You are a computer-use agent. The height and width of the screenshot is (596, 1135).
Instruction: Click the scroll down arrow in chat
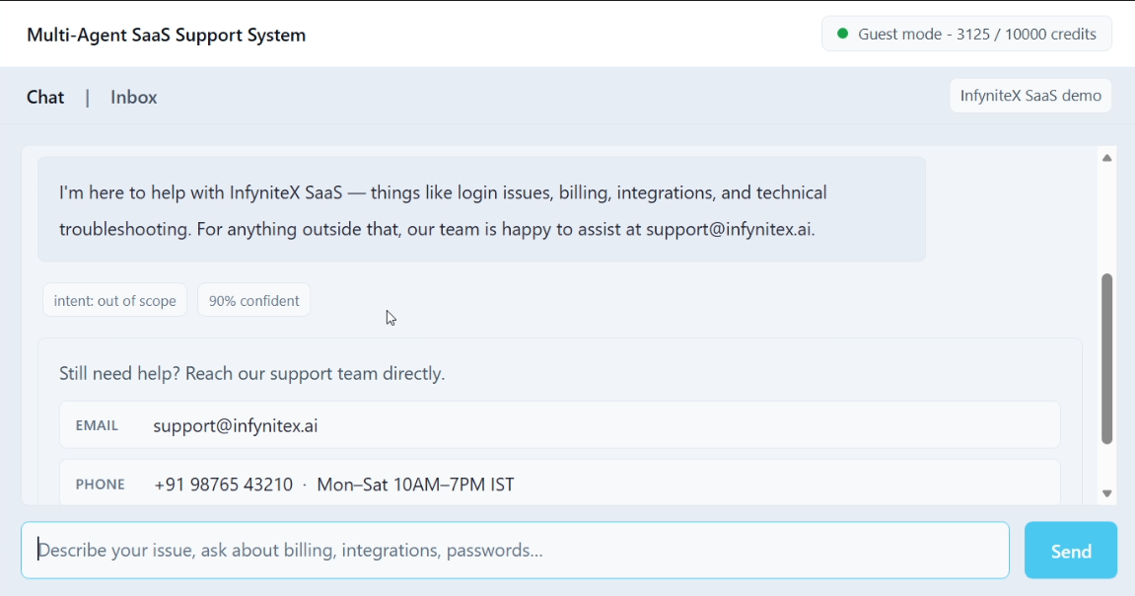(x=1107, y=493)
